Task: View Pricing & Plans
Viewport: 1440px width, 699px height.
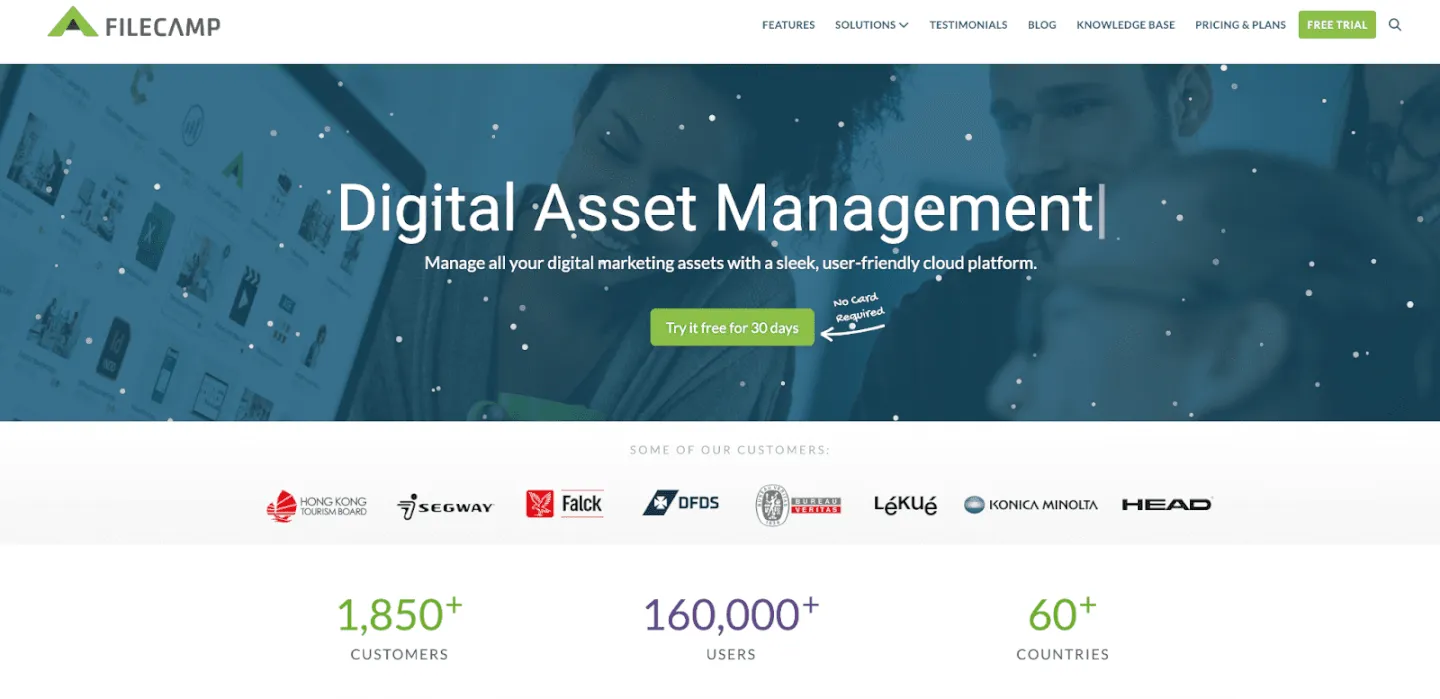Action: 1240,25
